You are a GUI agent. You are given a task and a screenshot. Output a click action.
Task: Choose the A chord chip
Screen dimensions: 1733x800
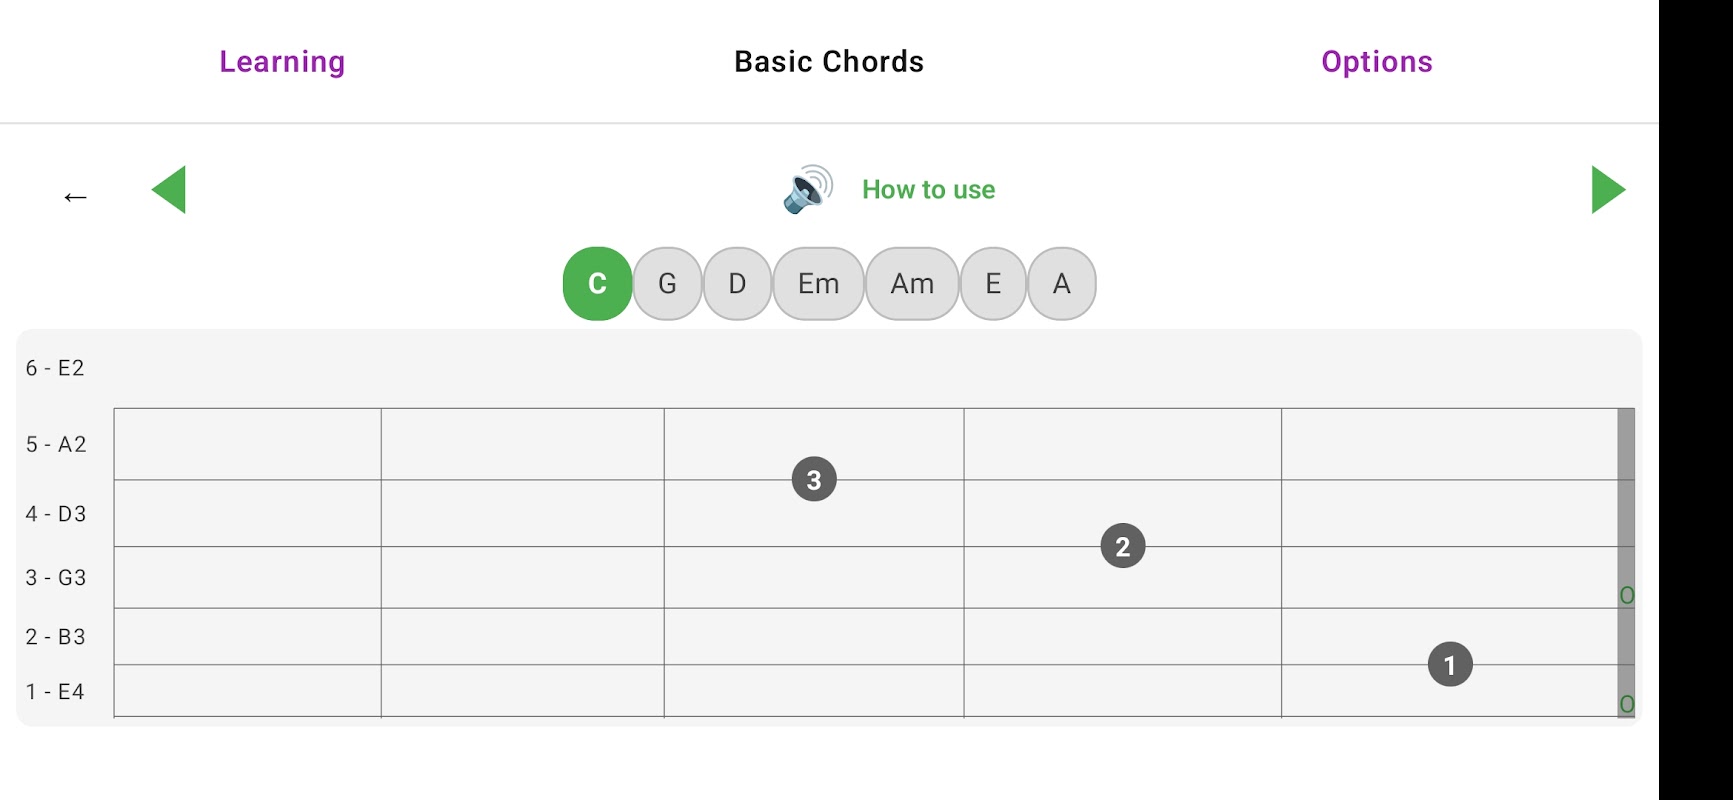pyautogui.click(x=1061, y=284)
